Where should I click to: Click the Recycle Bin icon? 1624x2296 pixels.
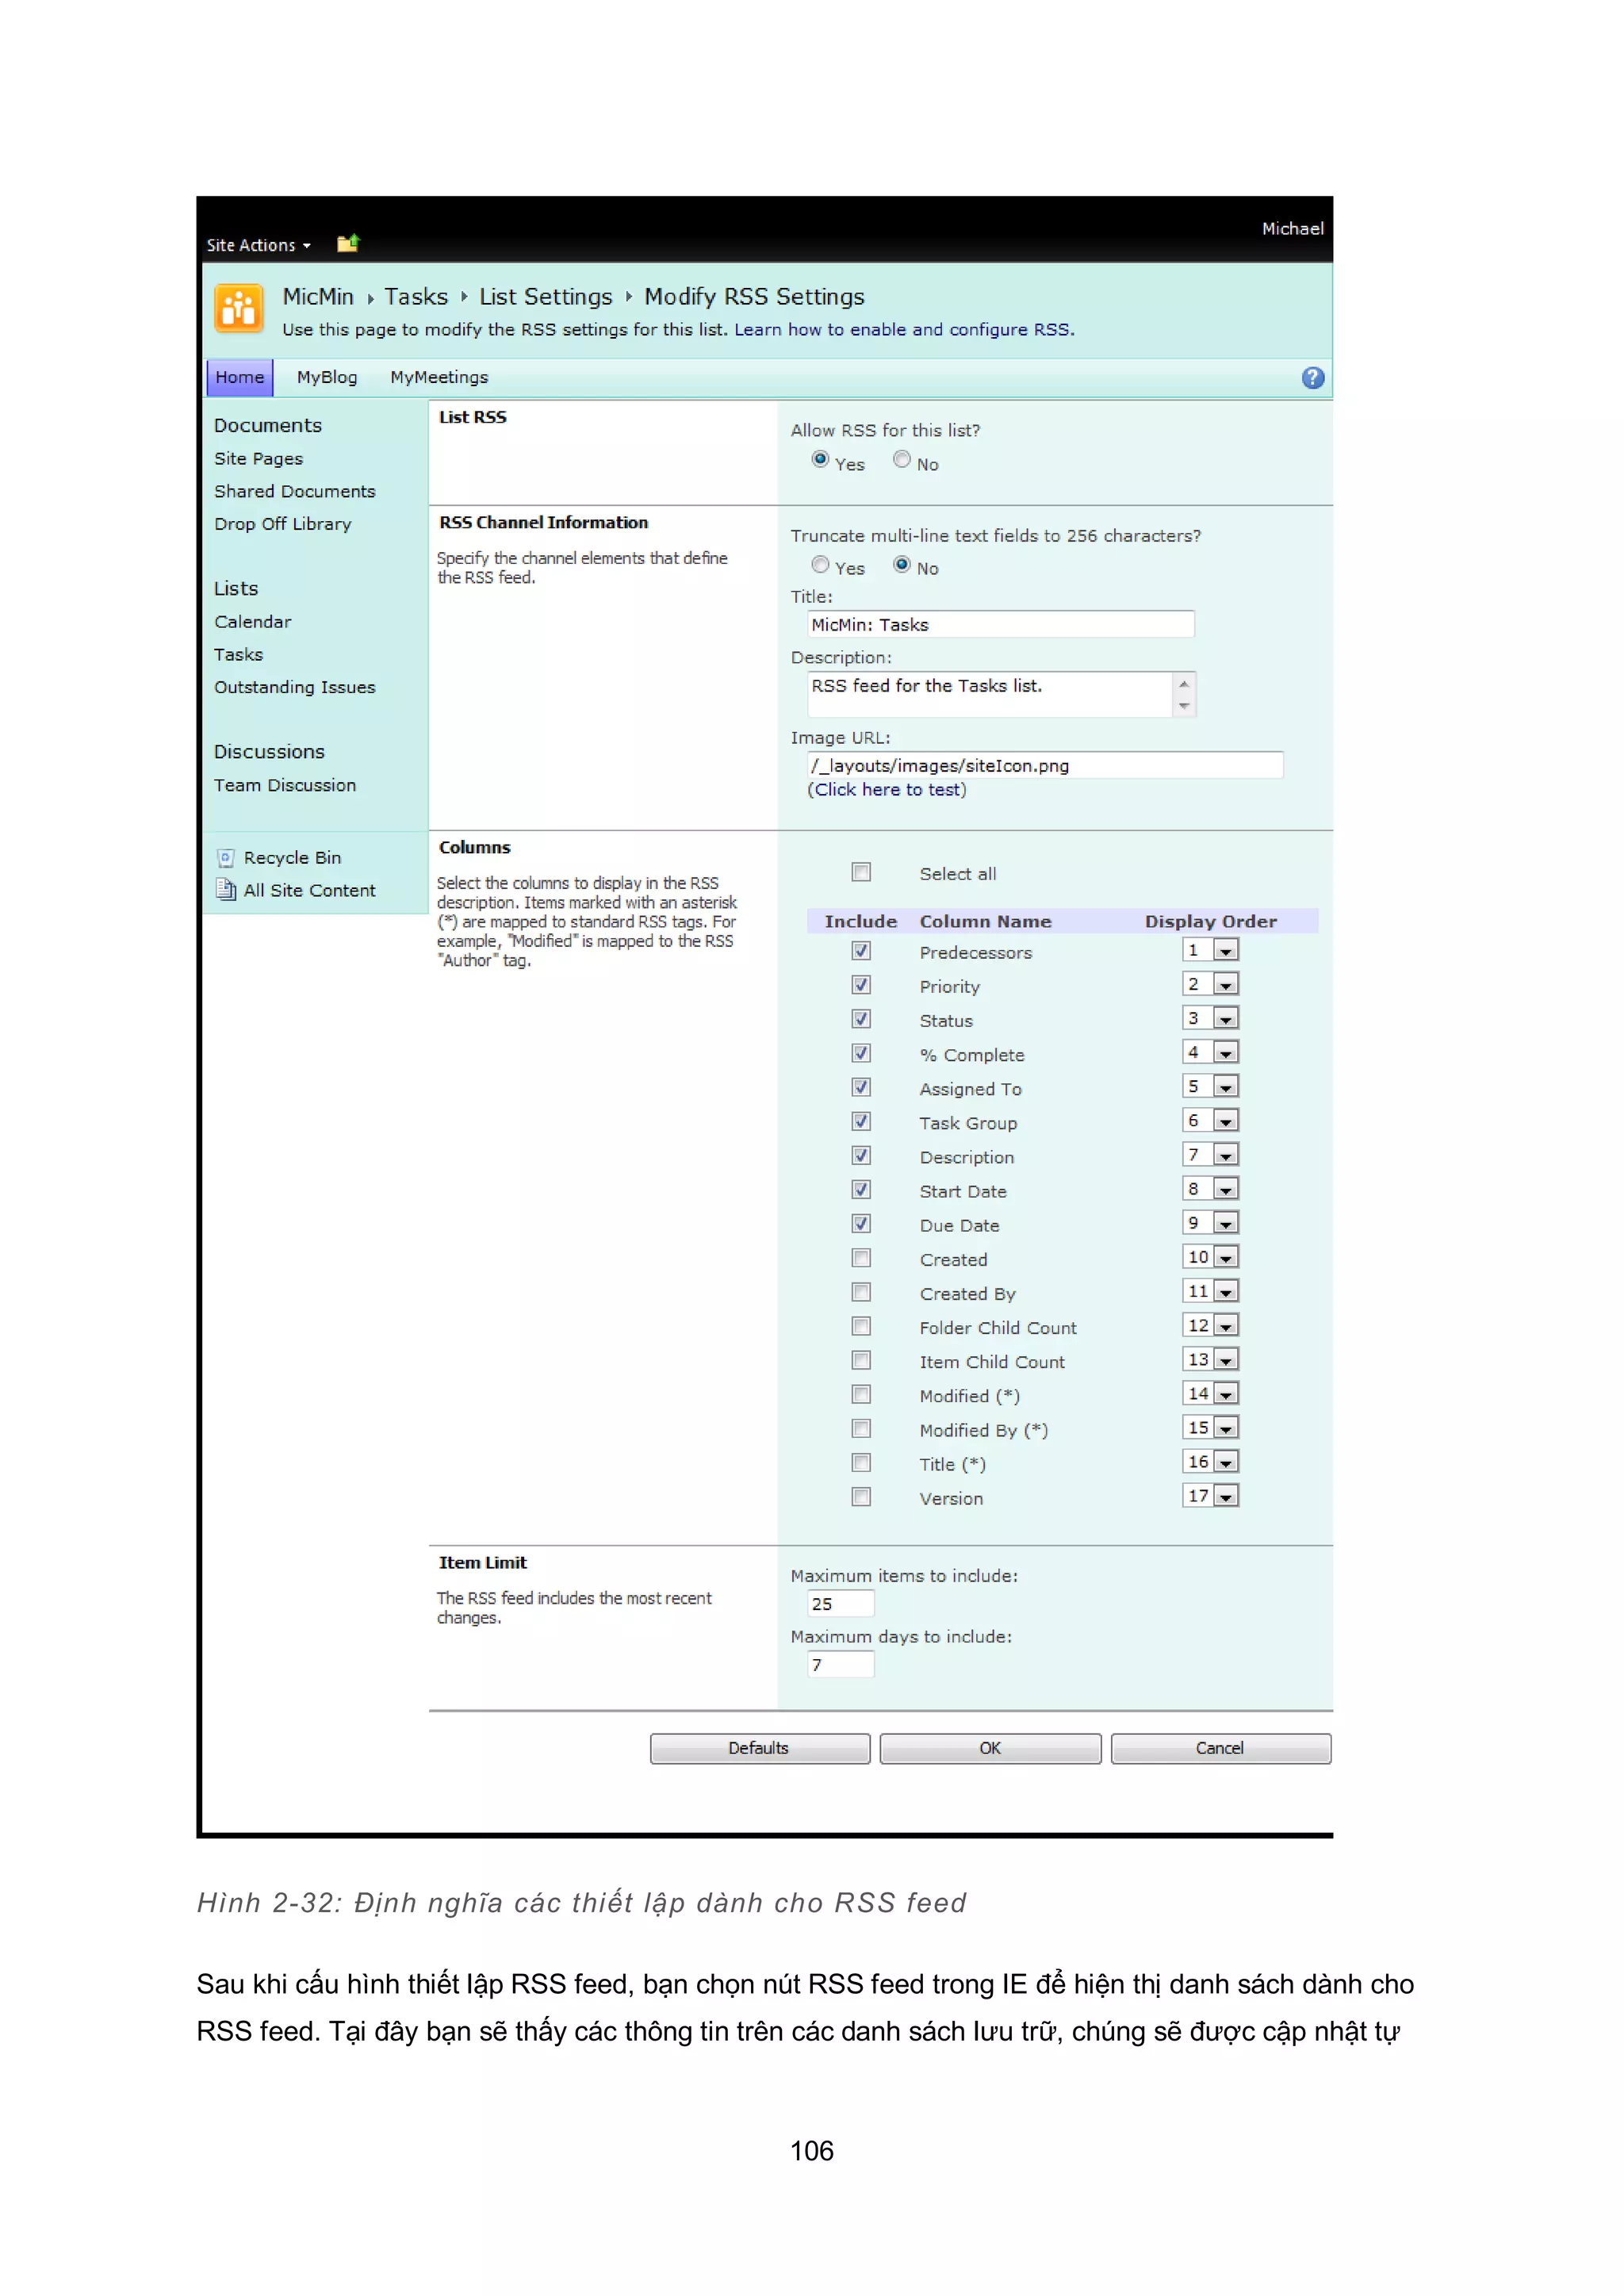(226, 857)
